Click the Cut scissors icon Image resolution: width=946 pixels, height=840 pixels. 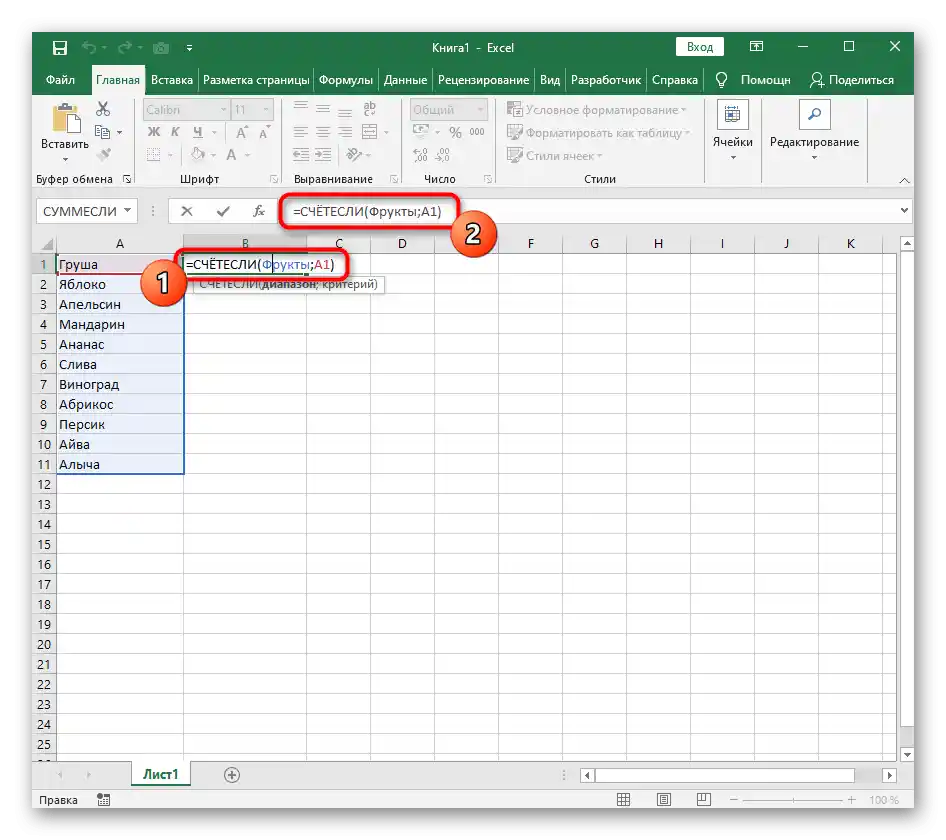(103, 109)
